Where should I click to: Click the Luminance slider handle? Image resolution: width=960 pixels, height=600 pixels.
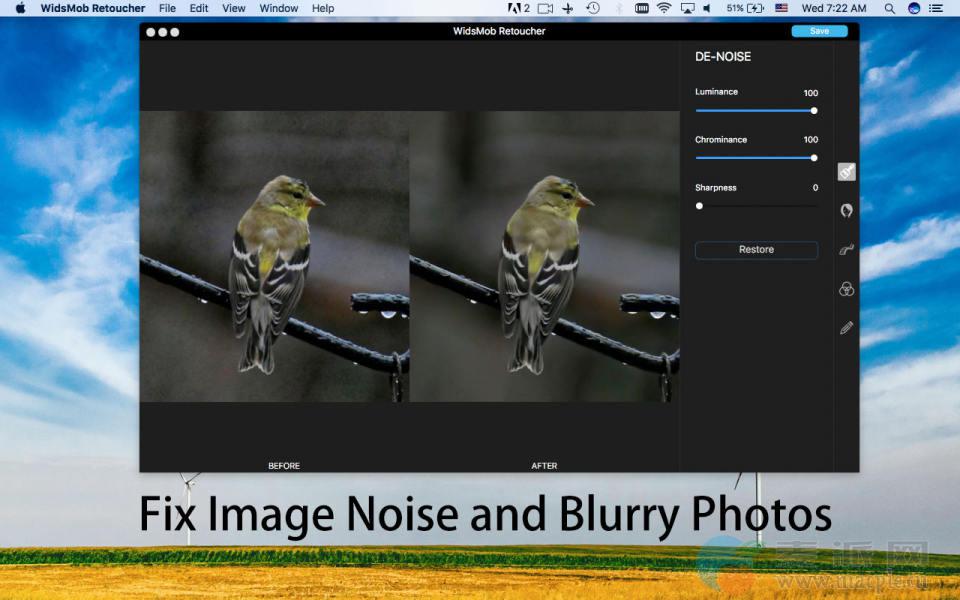[x=814, y=110]
